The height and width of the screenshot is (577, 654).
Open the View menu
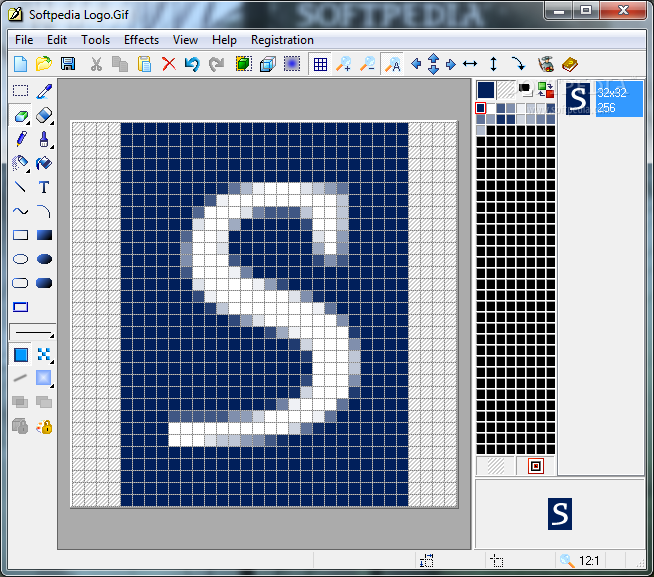pyautogui.click(x=185, y=40)
